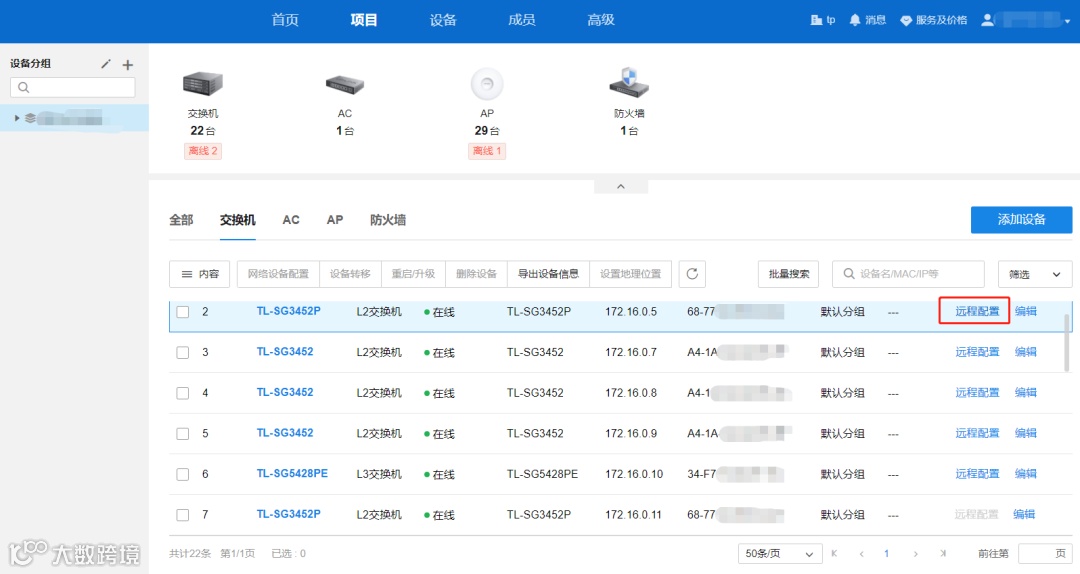Click the firewall device icon

tap(629, 83)
